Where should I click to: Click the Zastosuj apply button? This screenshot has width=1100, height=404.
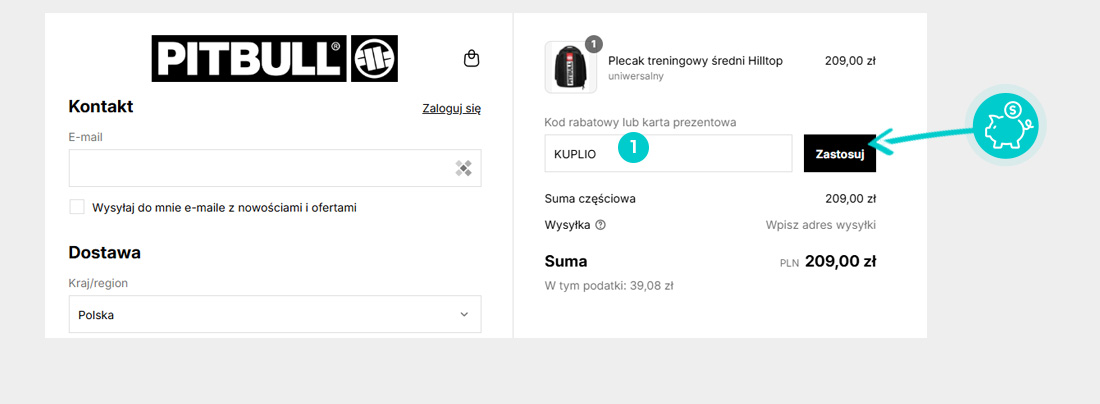tap(840, 154)
